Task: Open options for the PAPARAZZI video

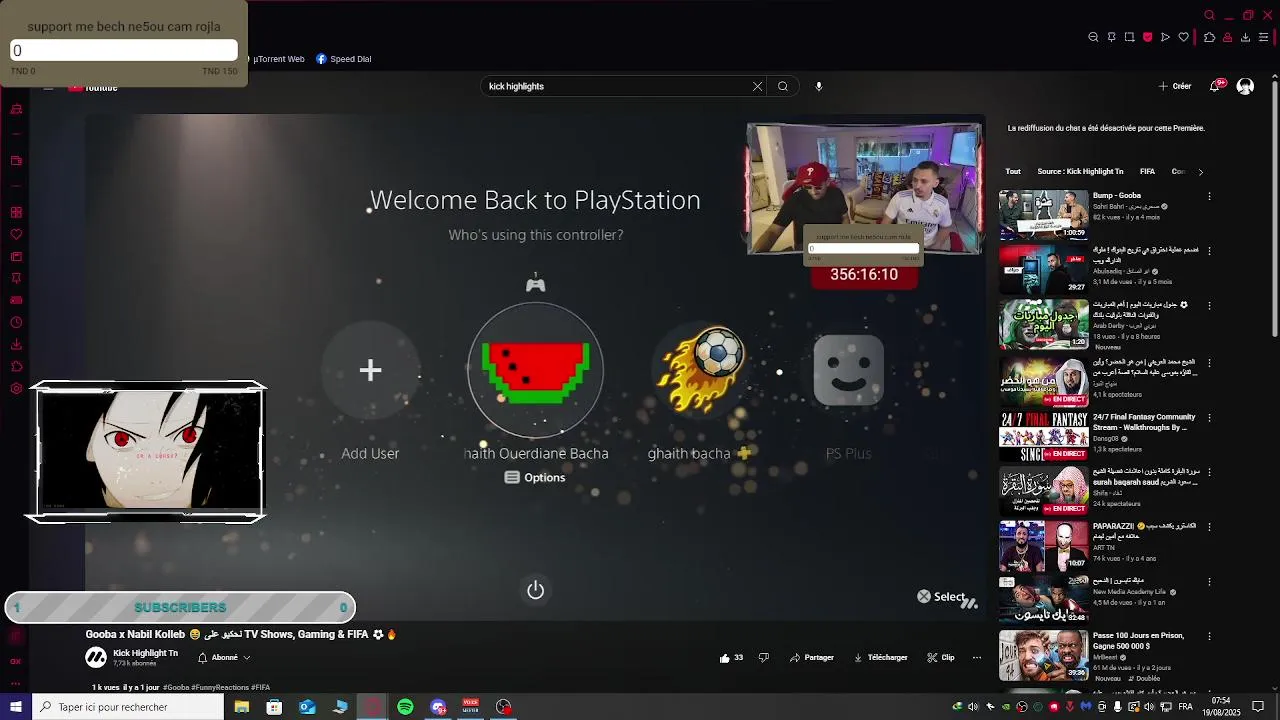Action: point(1209,527)
